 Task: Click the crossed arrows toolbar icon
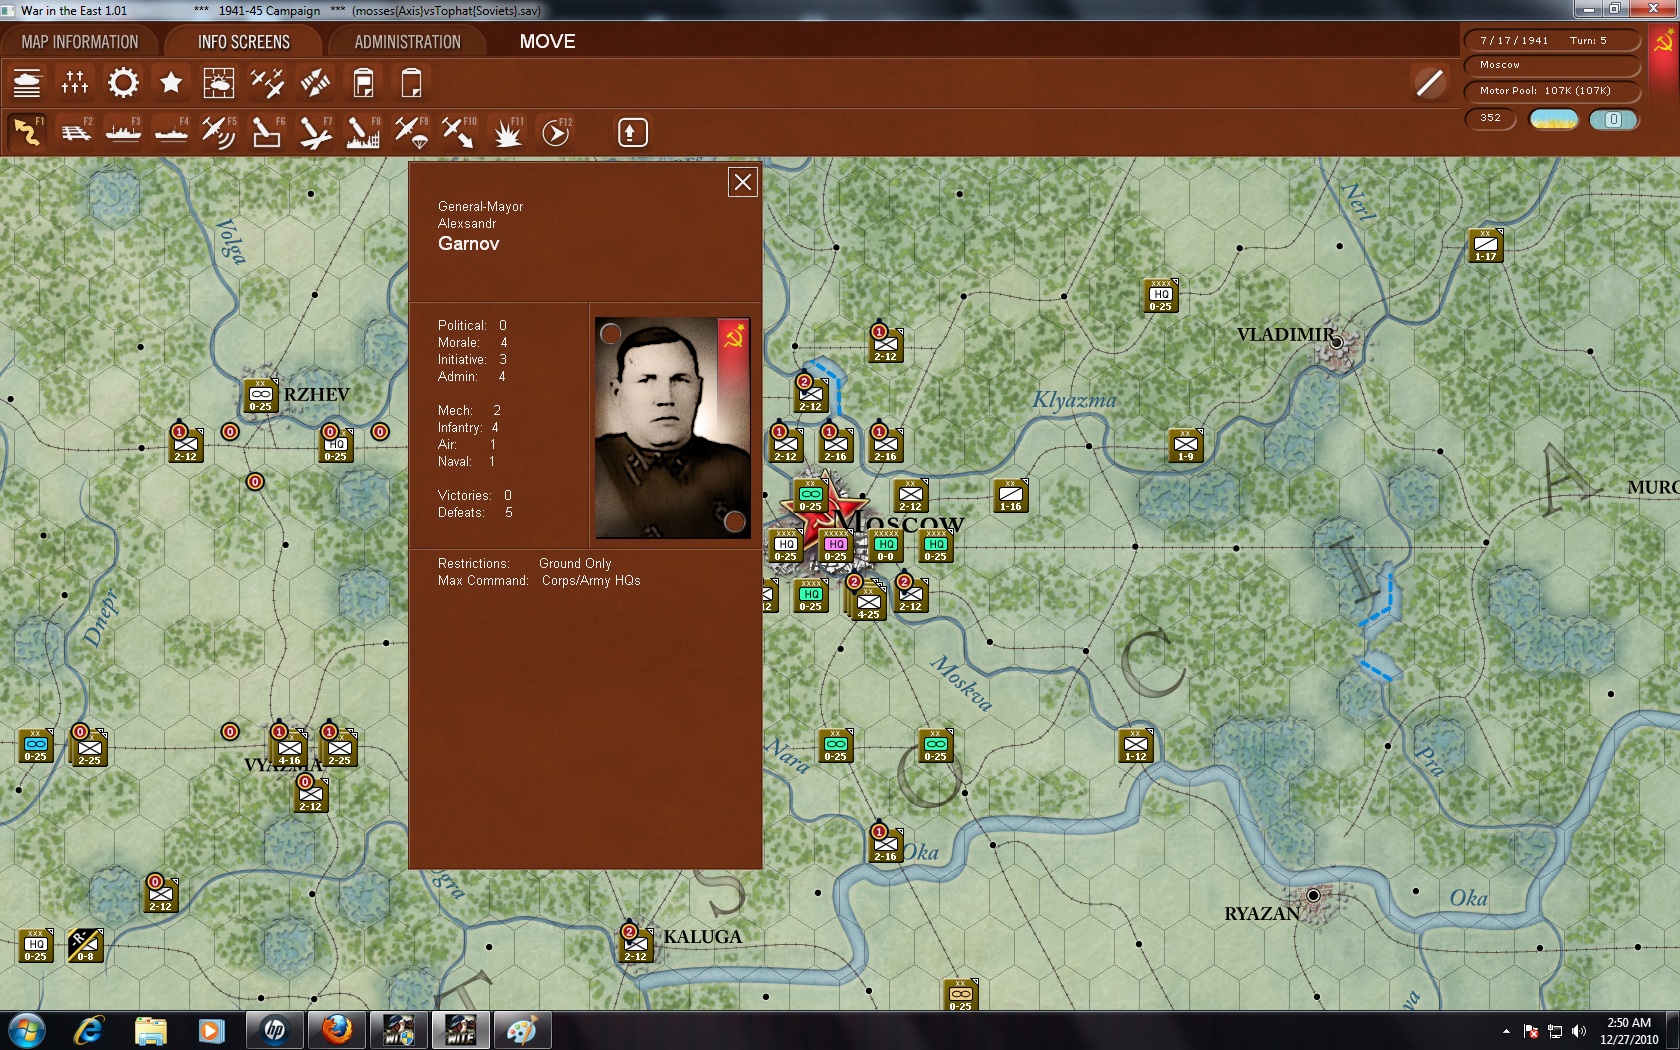coord(315,83)
